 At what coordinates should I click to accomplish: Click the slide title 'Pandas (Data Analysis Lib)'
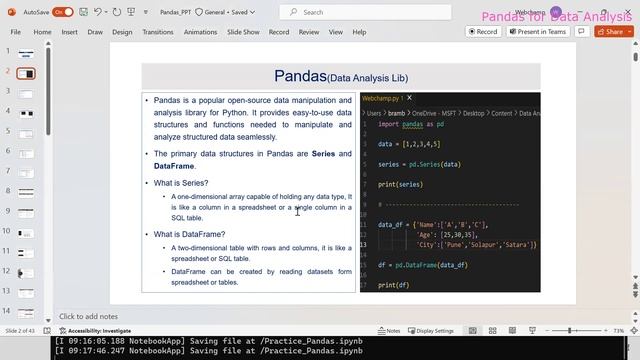pyautogui.click(x=341, y=76)
